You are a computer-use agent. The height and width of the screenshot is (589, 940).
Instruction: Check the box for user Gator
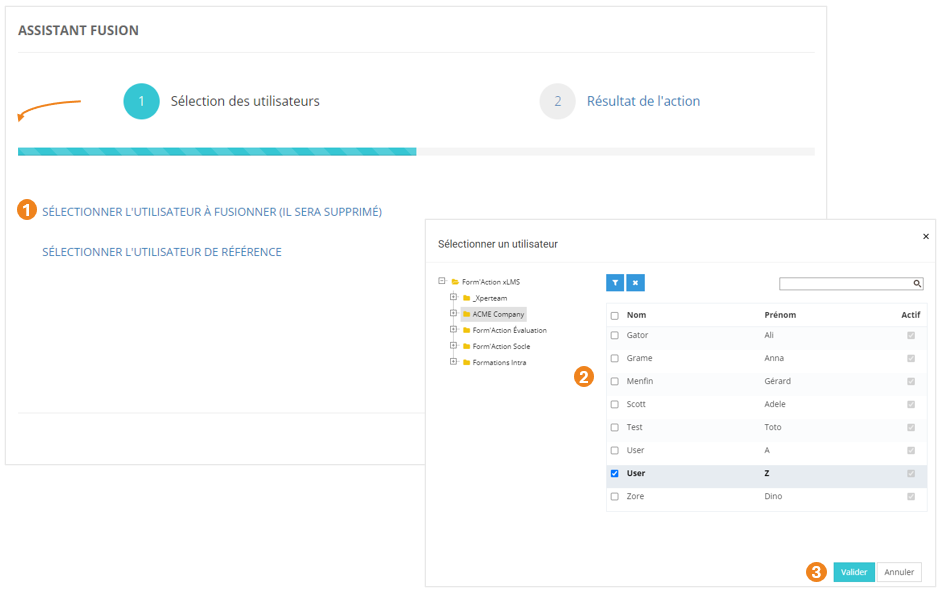point(615,335)
